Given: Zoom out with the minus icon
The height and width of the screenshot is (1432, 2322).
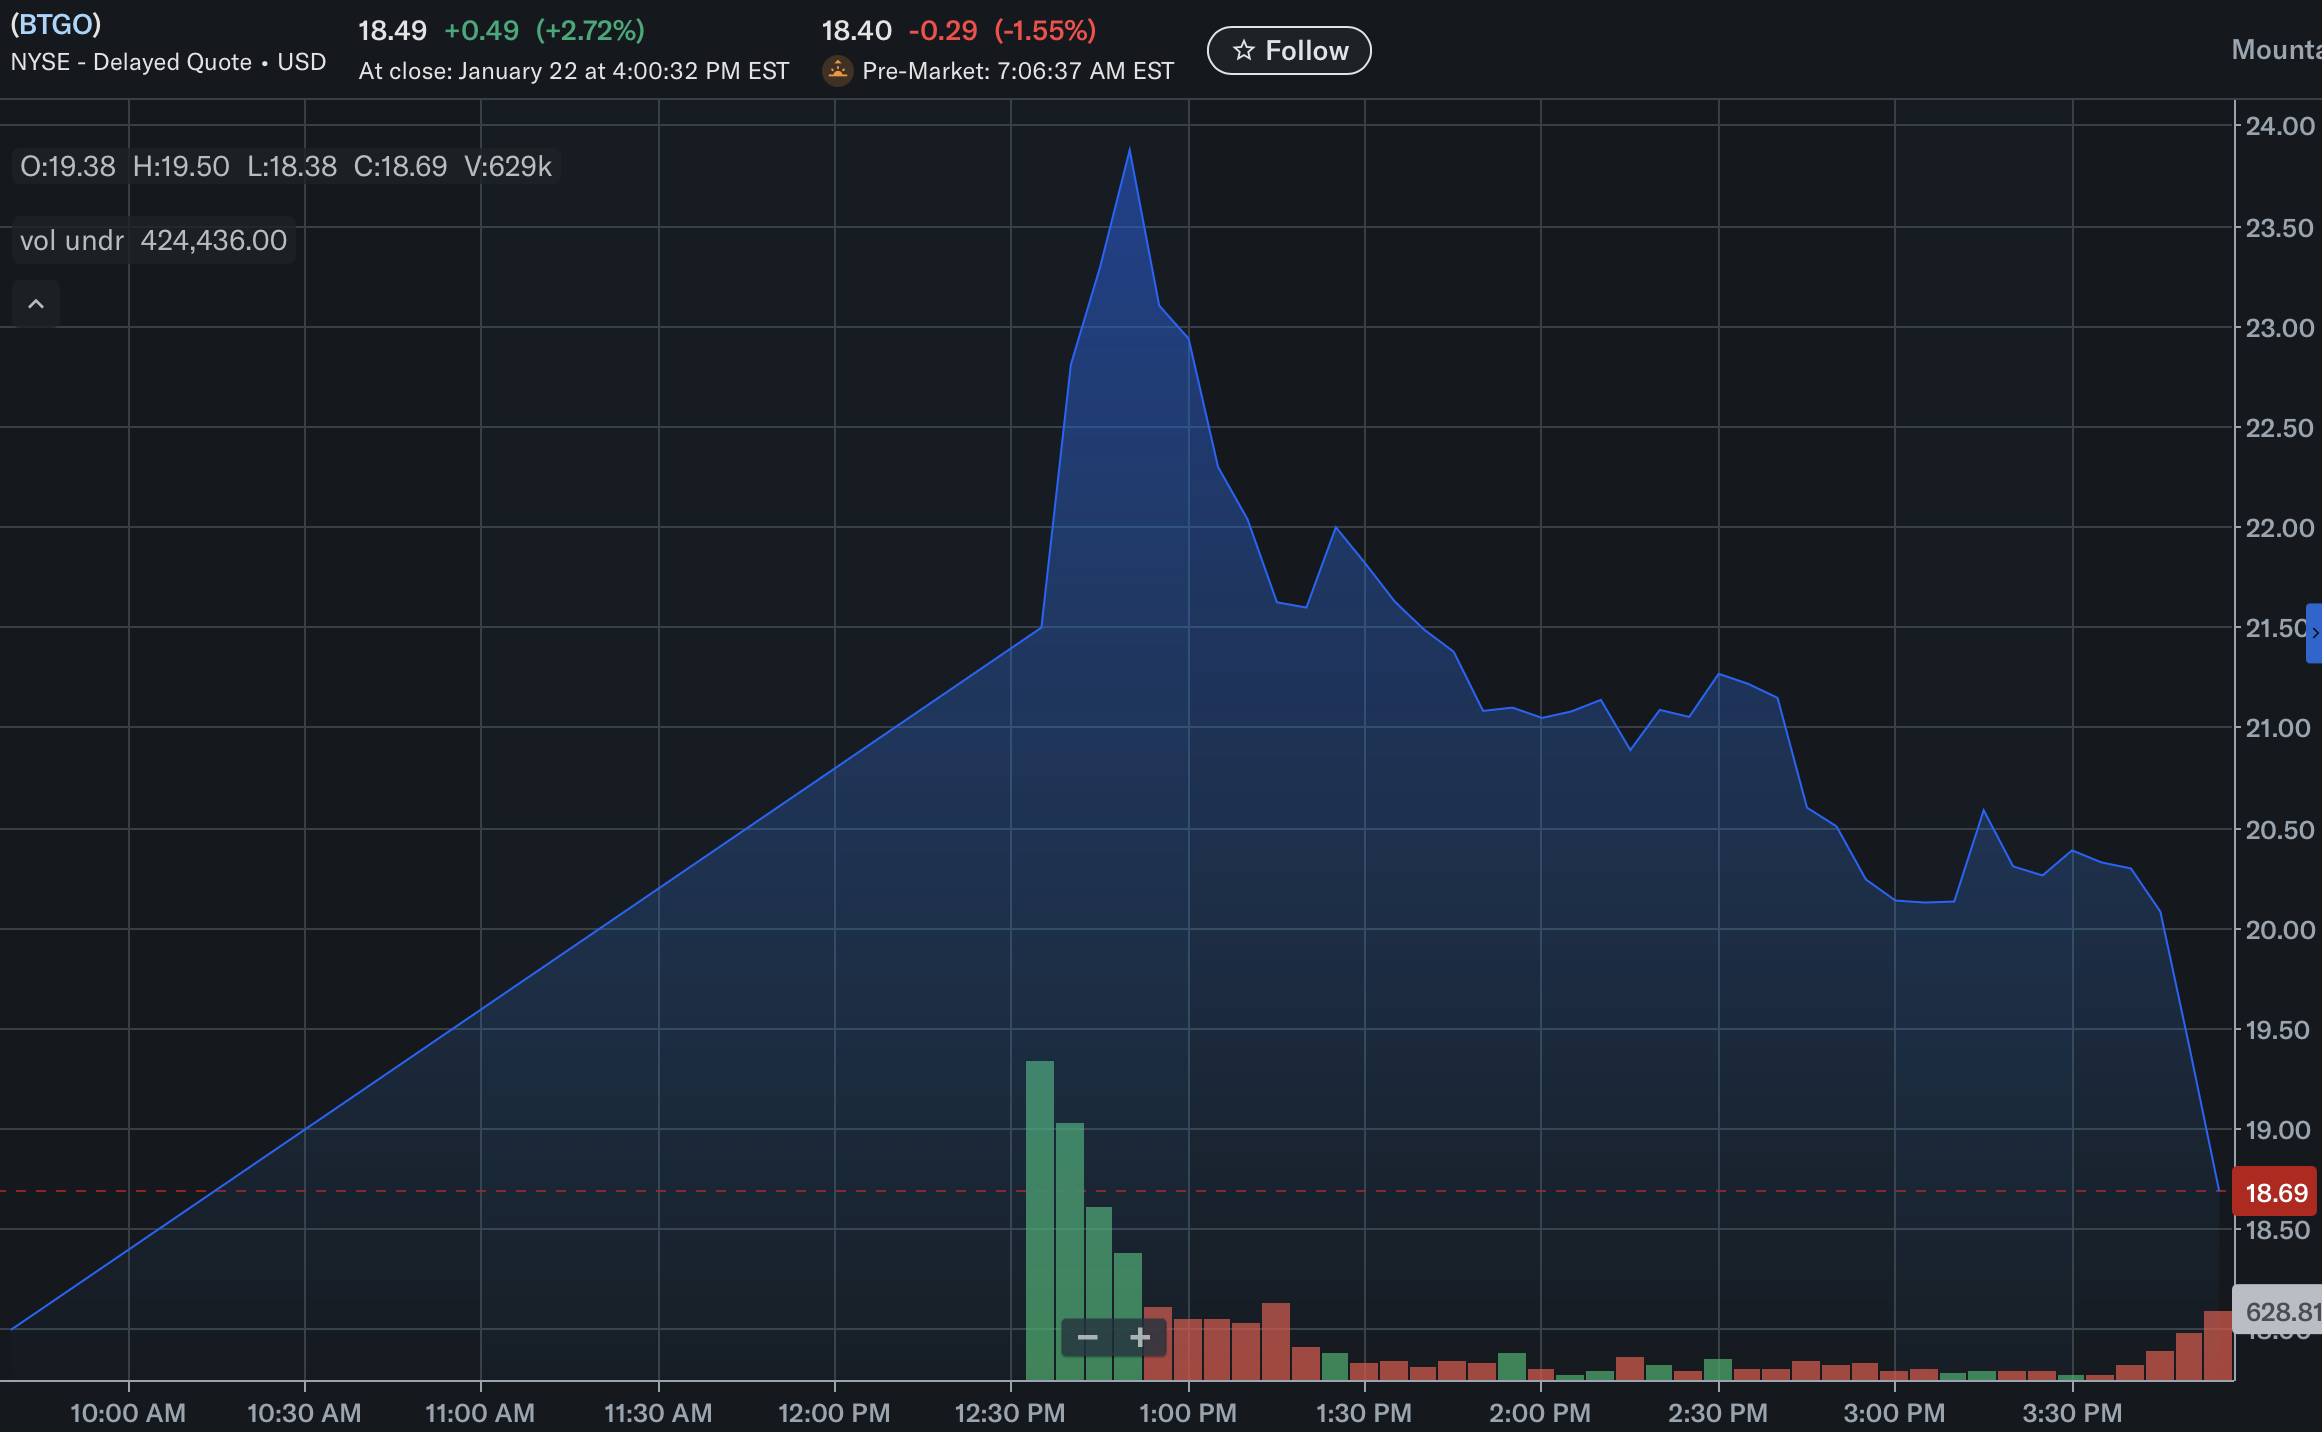Looking at the screenshot, I should 1088,1337.
